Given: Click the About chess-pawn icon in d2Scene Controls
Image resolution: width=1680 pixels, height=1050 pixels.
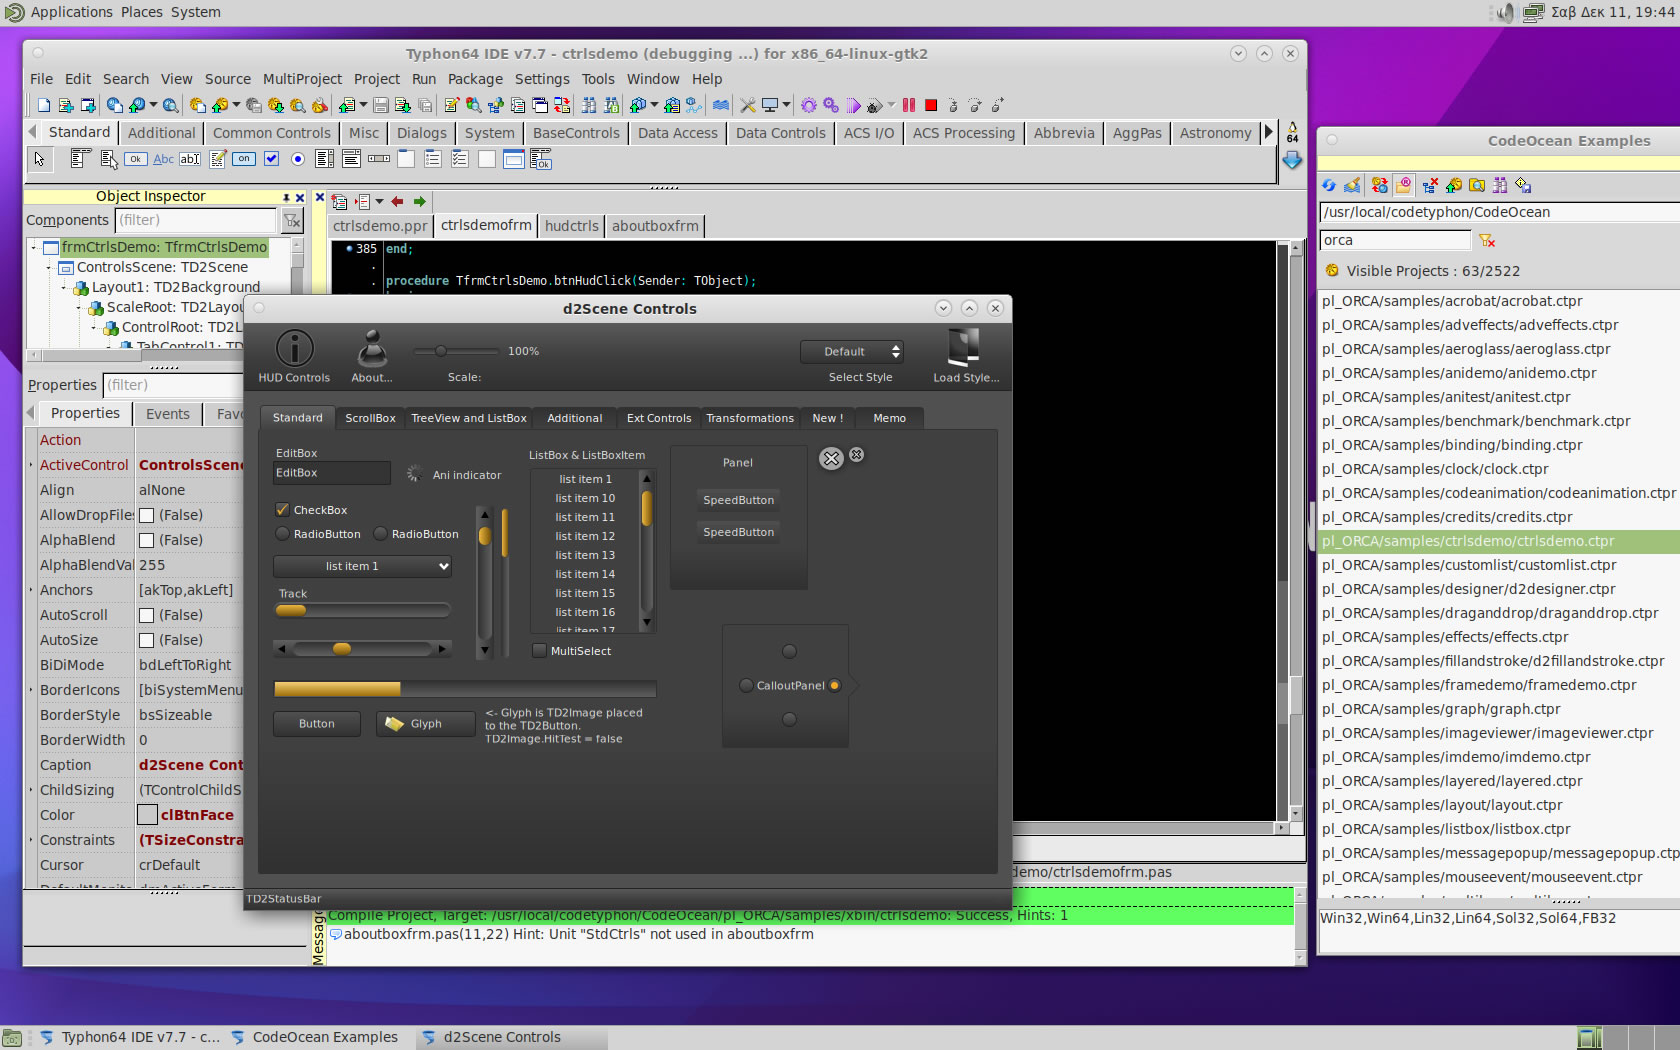Looking at the screenshot, I should pyautogui.click(x=372, y=348).
